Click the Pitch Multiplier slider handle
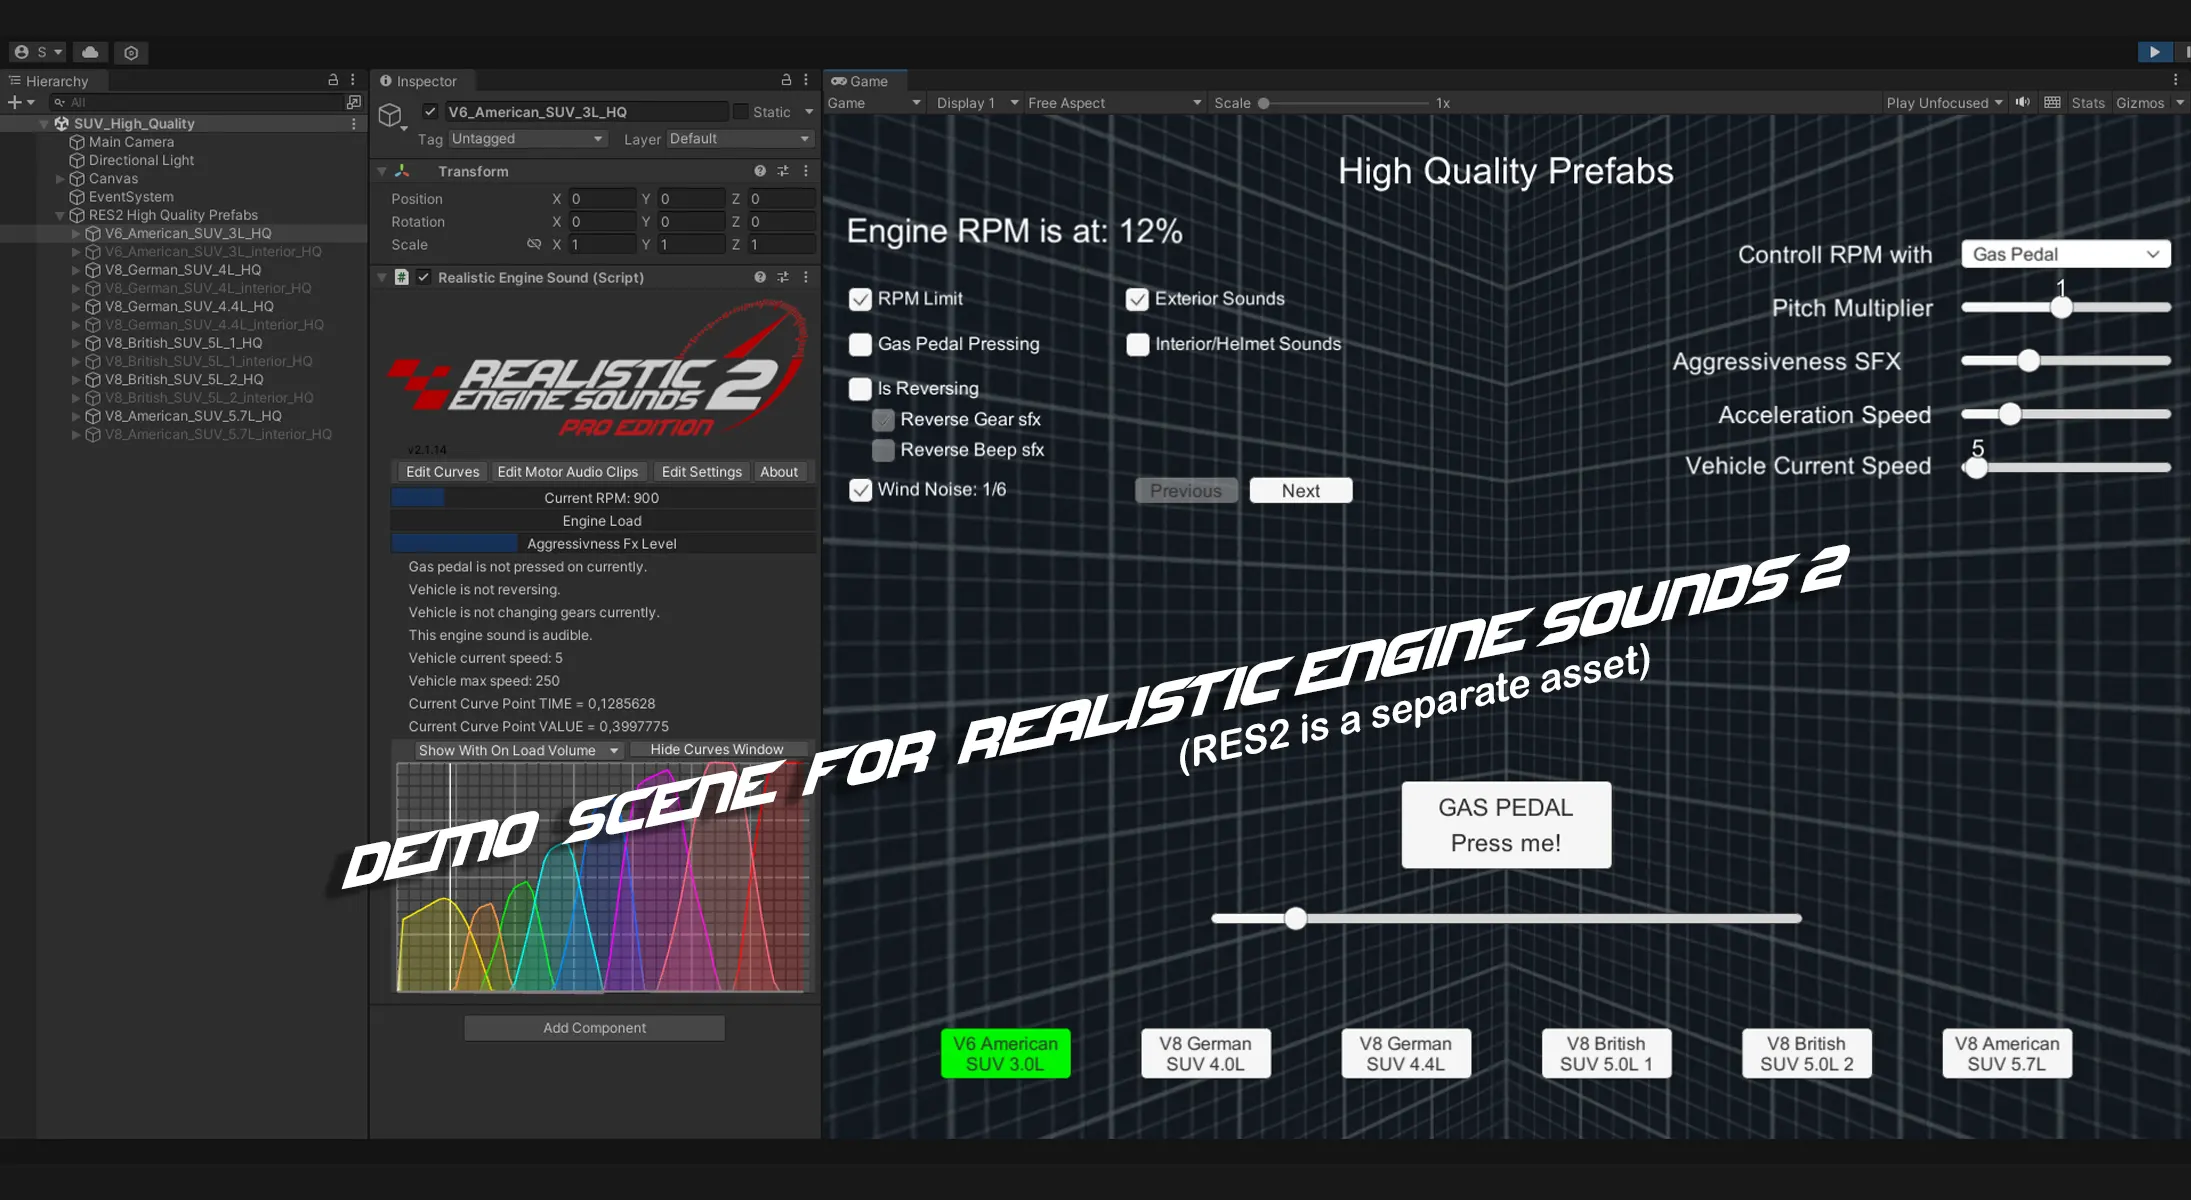The width and height of the screenshot is (2191, 1200). 2061,308
